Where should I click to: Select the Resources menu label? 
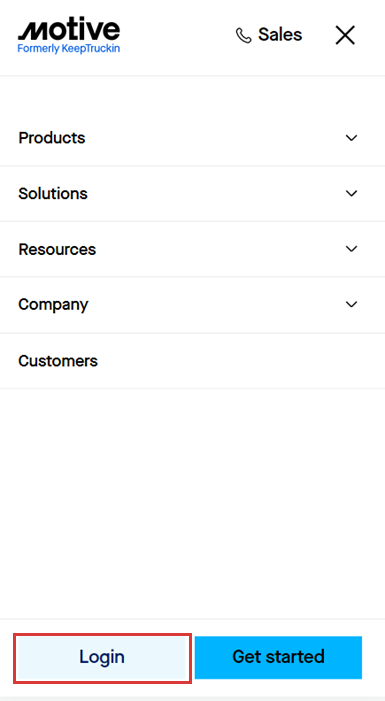tap(57, 249)
